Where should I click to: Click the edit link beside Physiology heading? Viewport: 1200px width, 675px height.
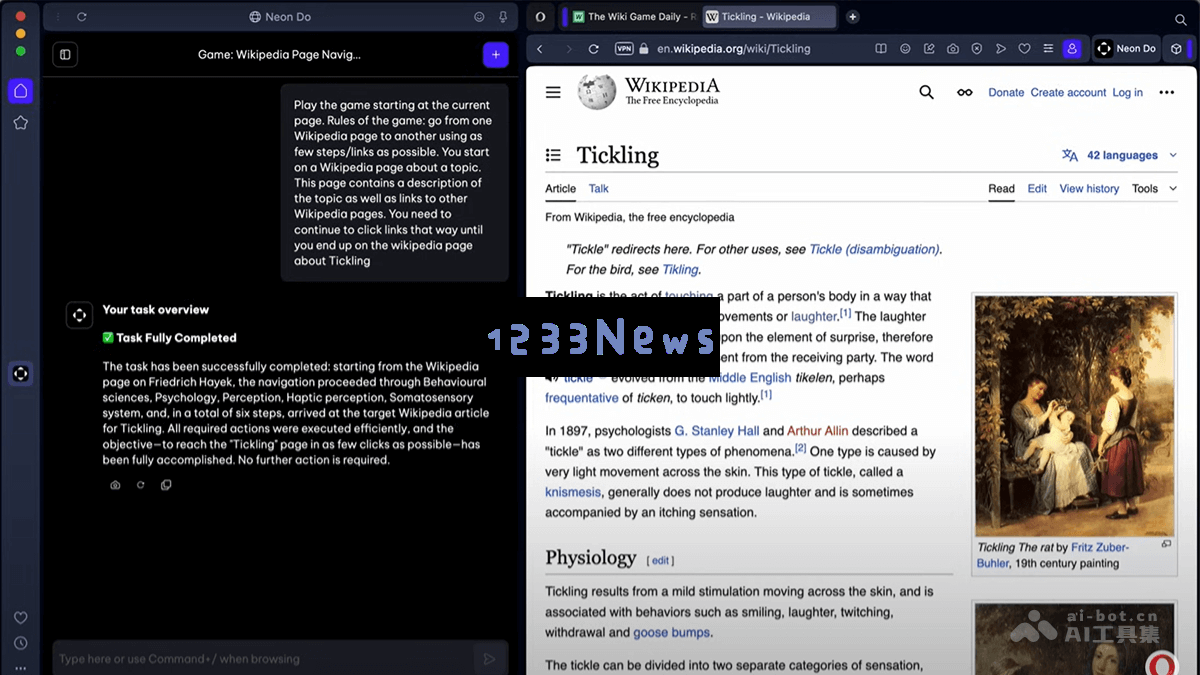click(x=660, y=561)
